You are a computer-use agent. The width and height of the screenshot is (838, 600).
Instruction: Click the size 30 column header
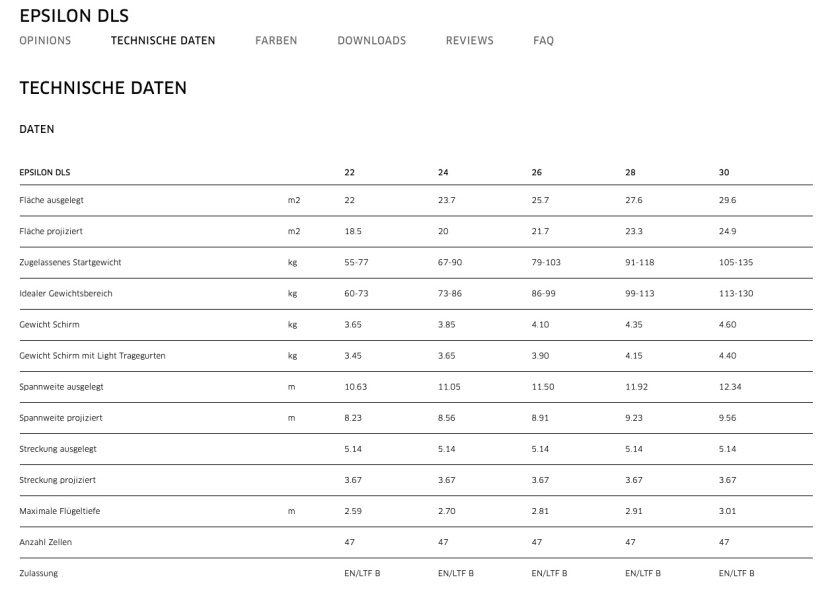(724, 172)
